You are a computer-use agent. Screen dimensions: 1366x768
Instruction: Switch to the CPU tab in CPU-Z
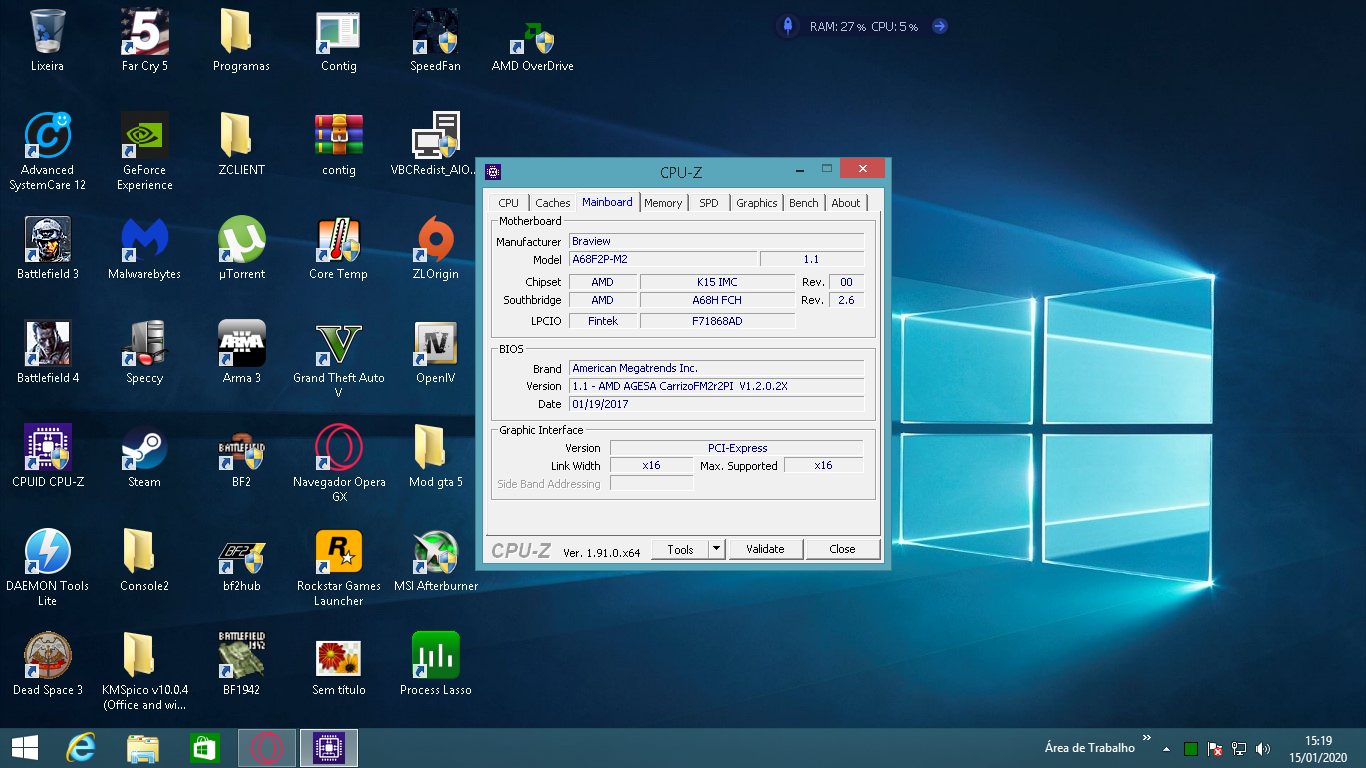point(508,203)
